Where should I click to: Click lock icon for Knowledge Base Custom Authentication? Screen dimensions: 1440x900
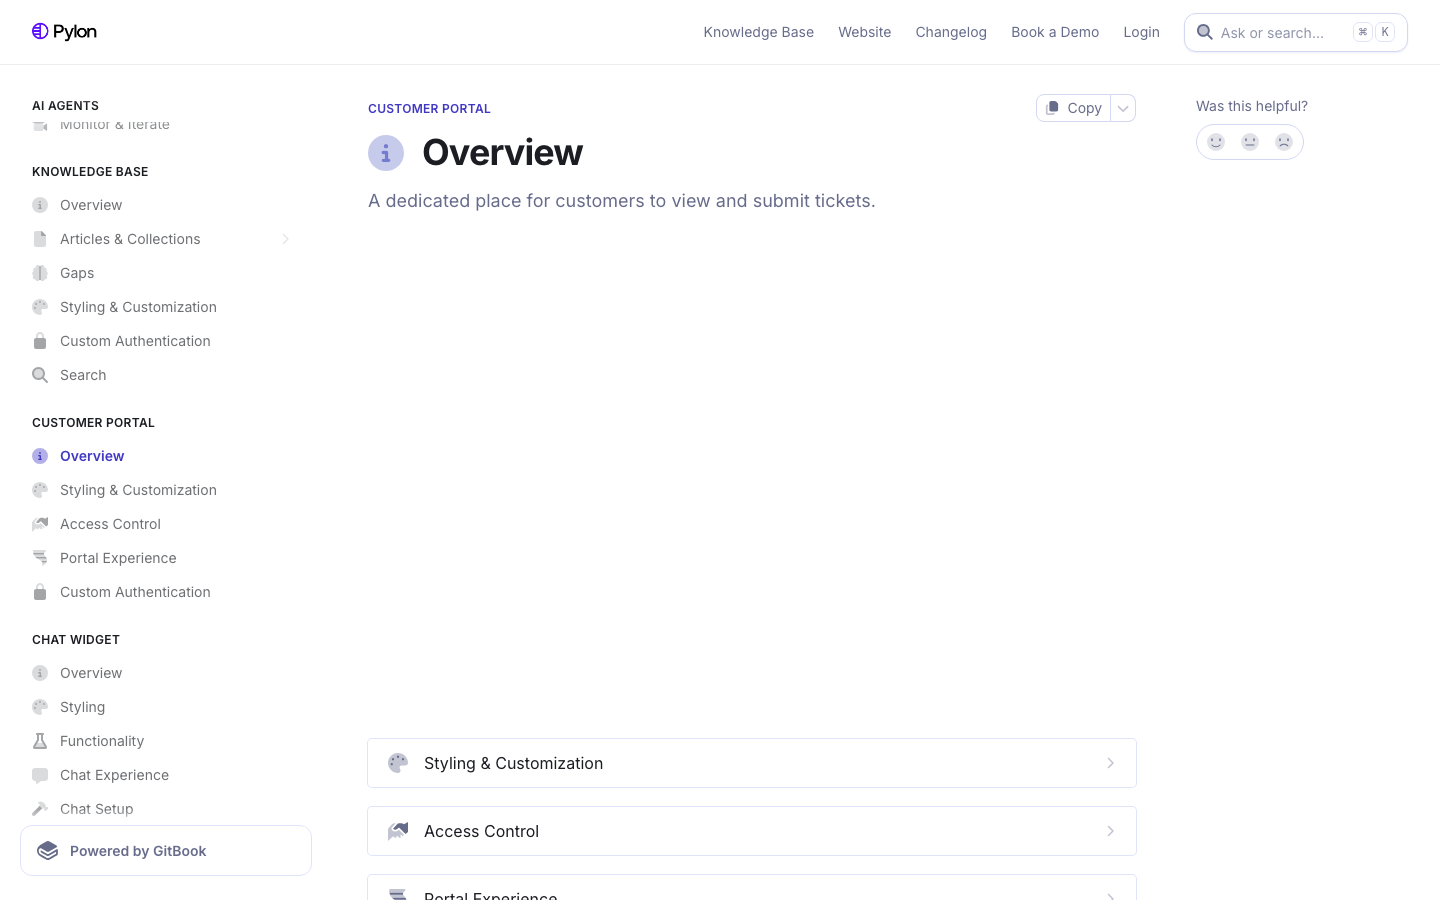(x=40, y=341)
